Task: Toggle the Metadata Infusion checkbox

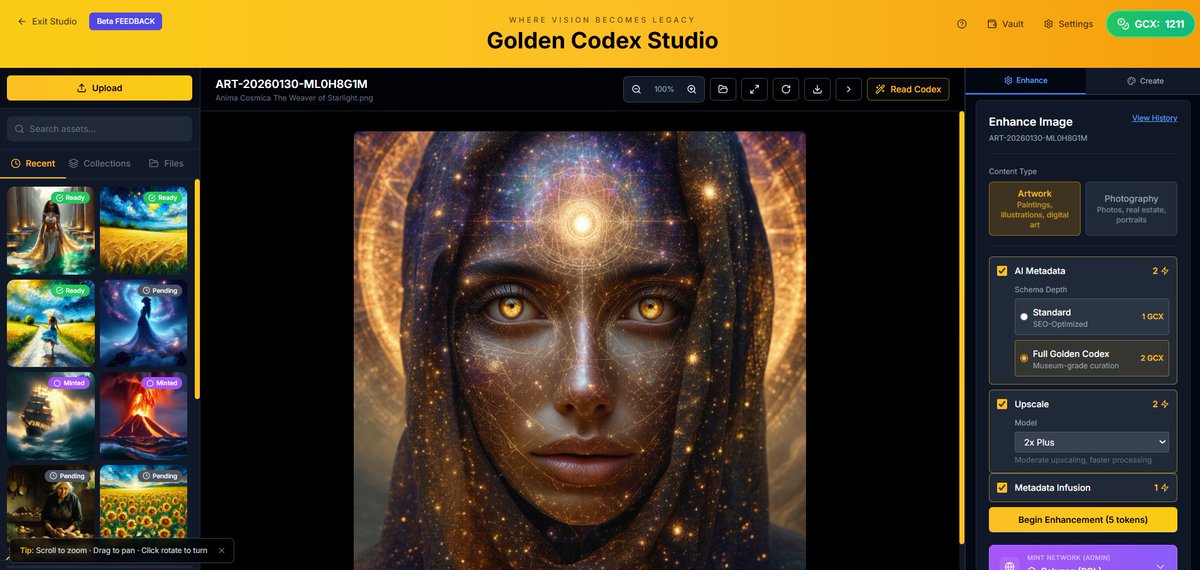Action: click(x=1002, y=488)
